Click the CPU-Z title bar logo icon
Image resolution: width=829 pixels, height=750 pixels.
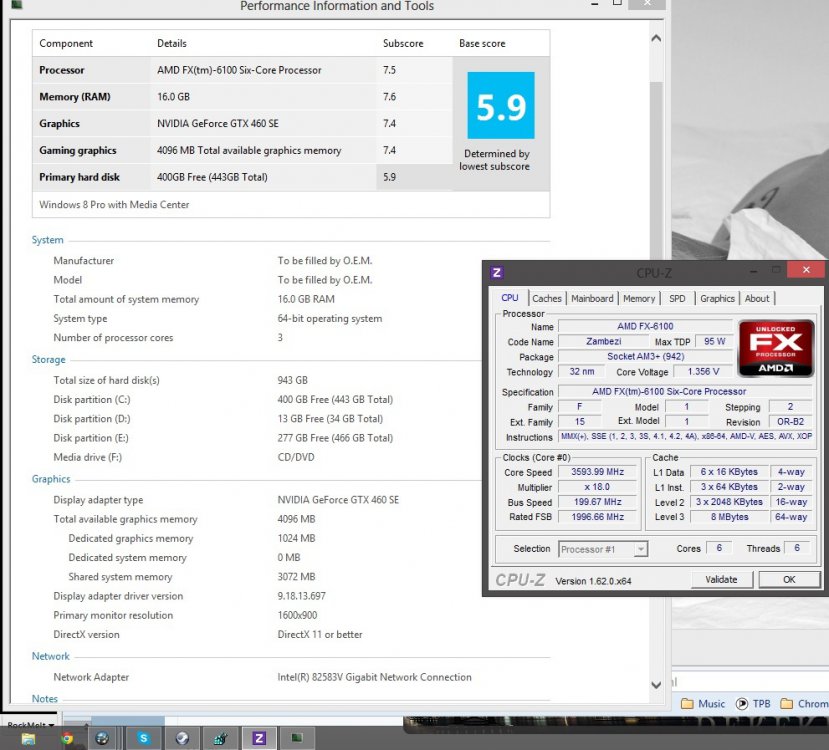pyautogui.click(x=496, y=272)
